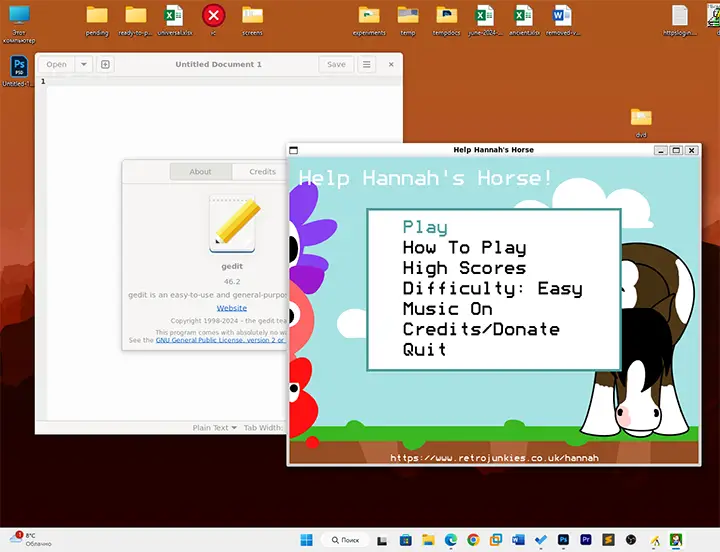Screen dimensions: 720x552
Task: Open VirtualBox from the taskbar
Action: pyautogui.click(x=495, y=540)
